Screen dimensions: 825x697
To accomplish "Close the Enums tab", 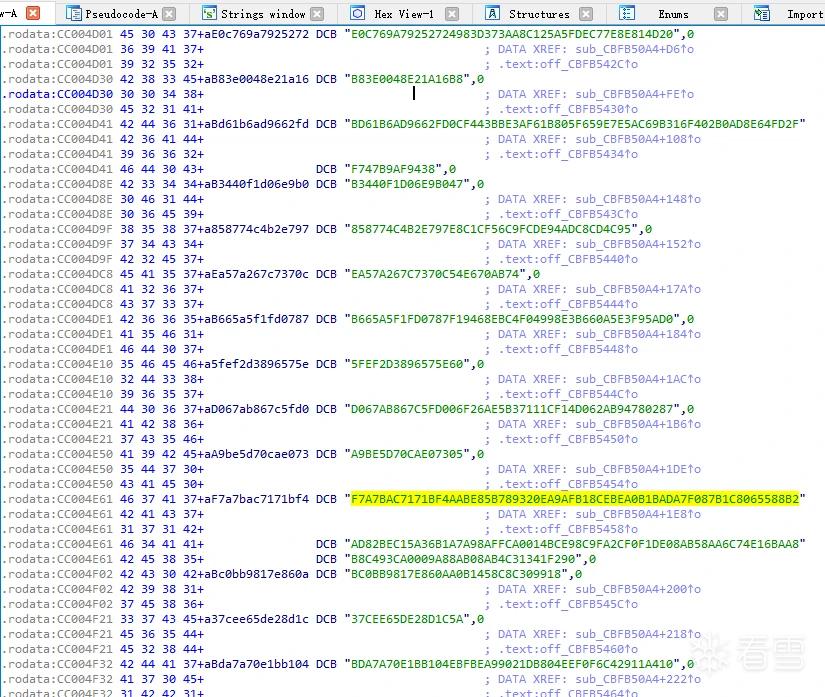I will (x=721, y=14).
